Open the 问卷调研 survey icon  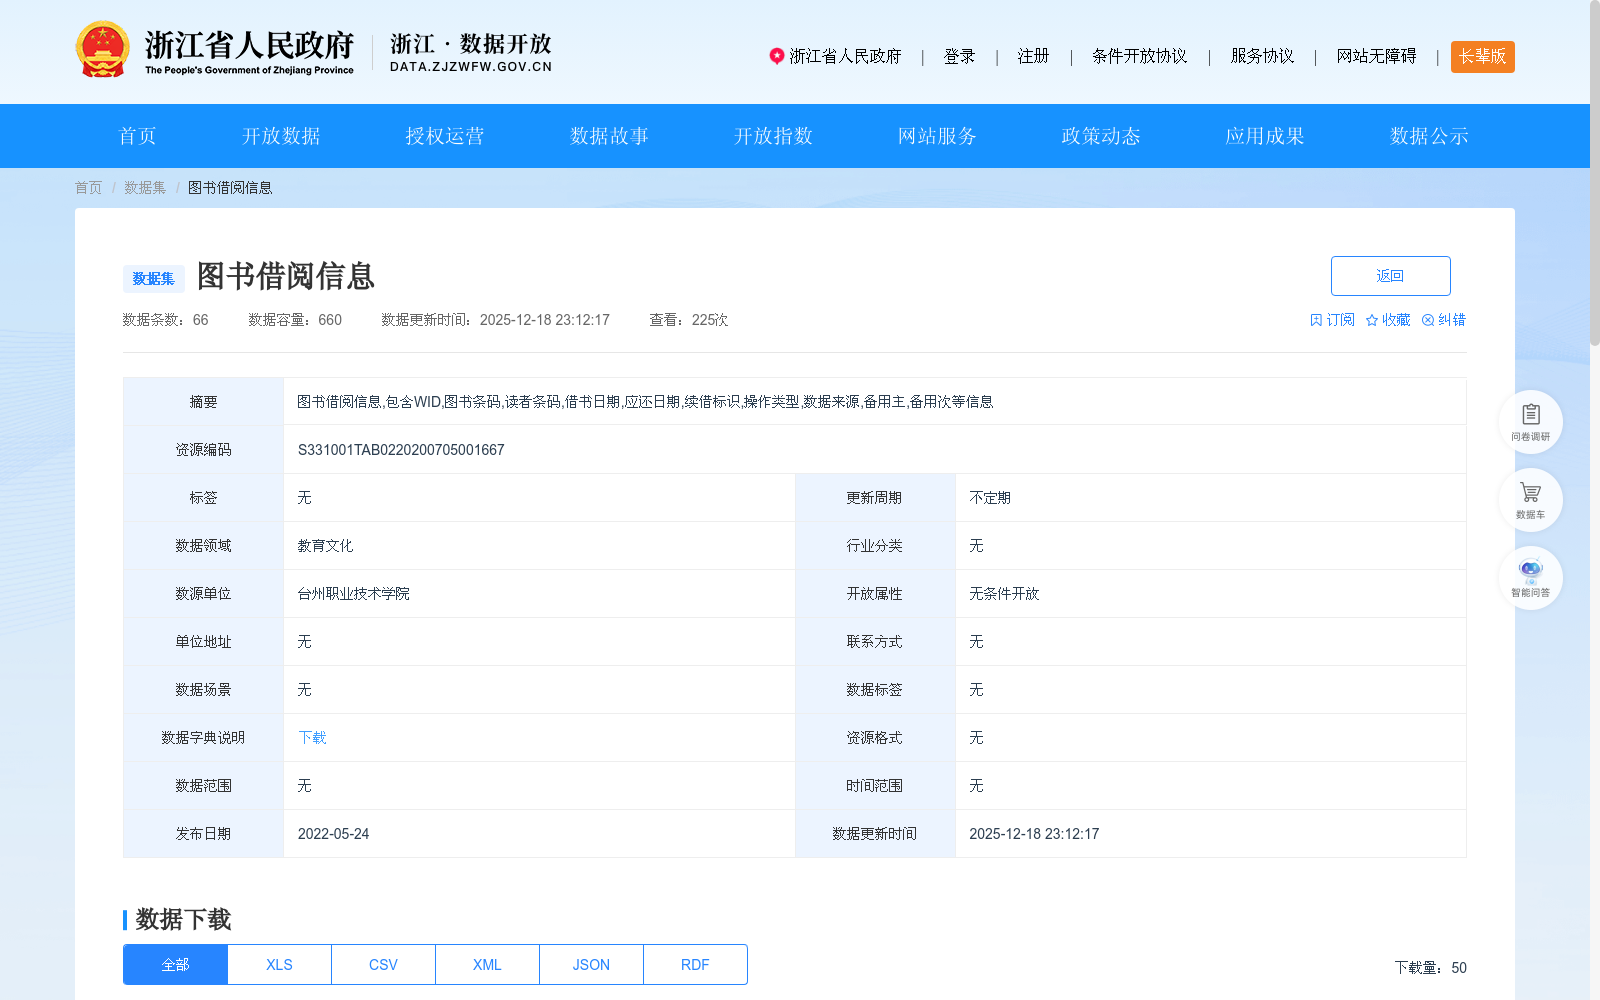1530,421
